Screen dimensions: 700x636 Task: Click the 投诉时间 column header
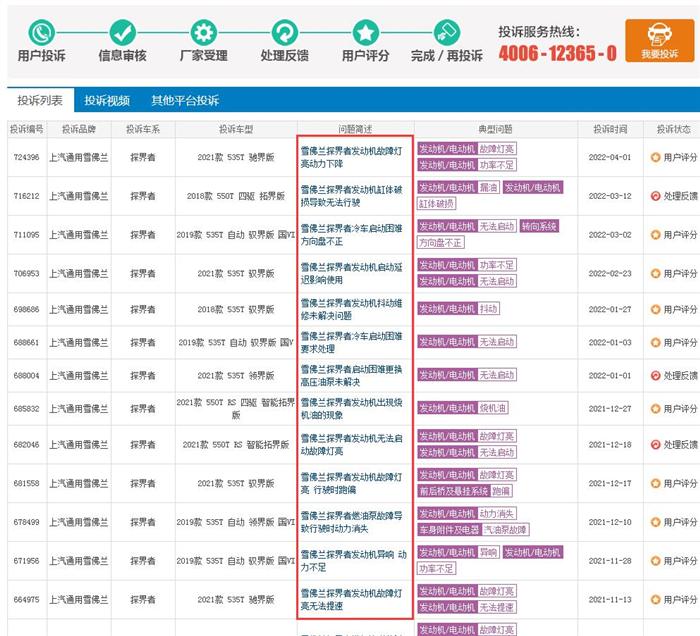point(610,129)
